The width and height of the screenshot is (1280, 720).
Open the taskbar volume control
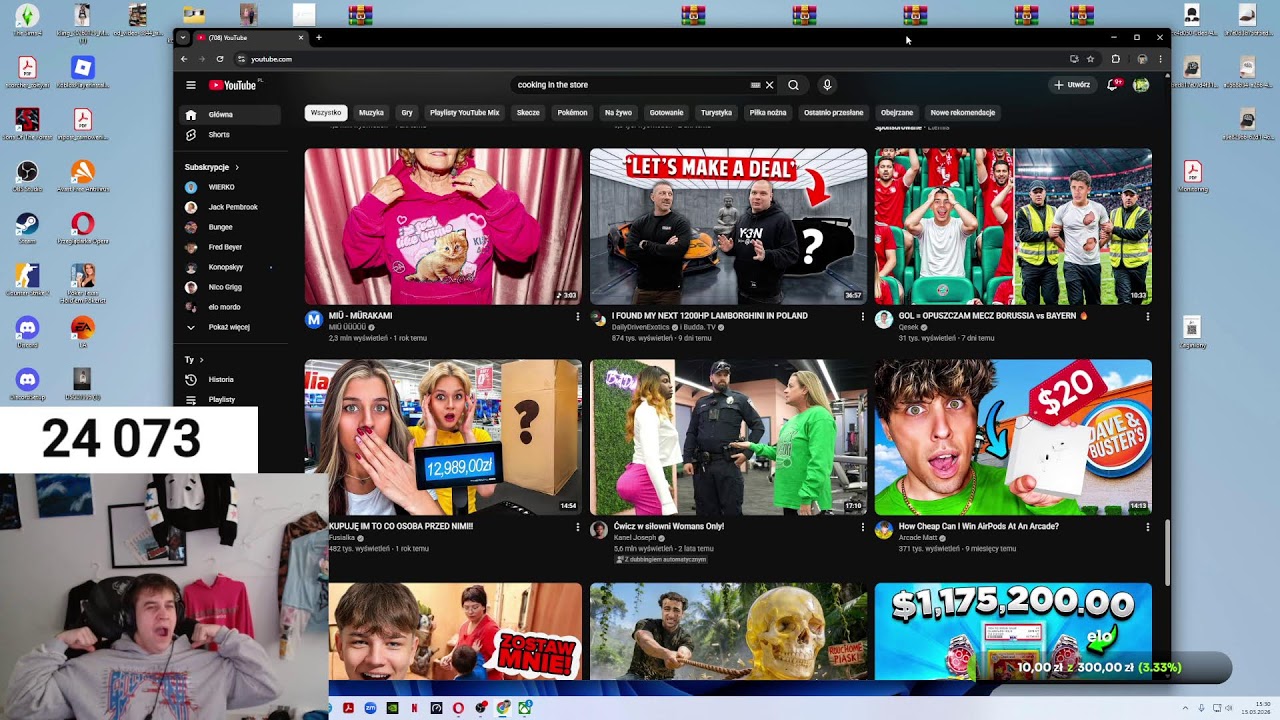1230,708
